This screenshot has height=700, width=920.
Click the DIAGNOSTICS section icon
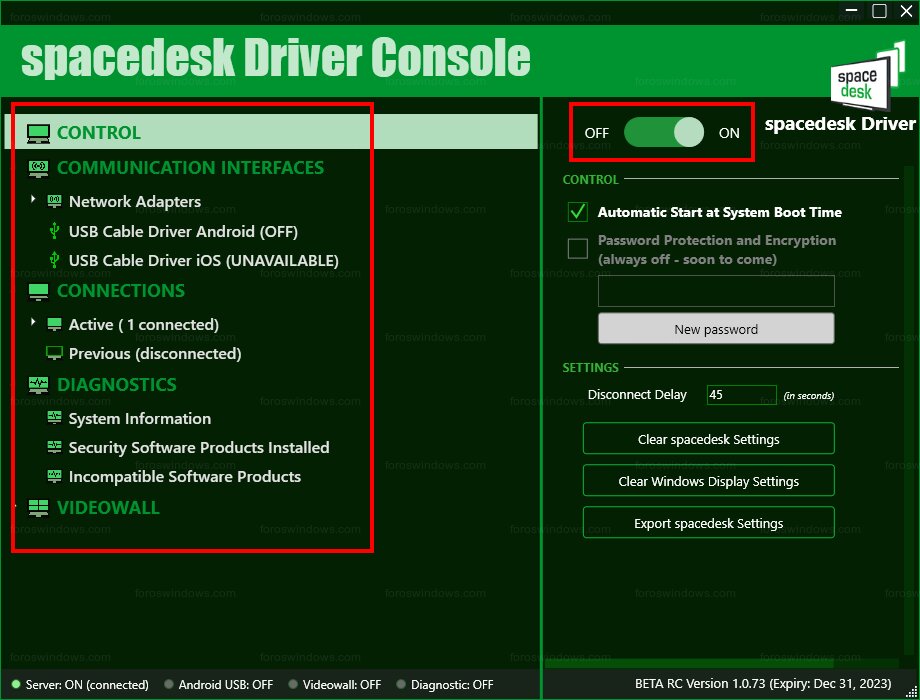pos(38,385)
